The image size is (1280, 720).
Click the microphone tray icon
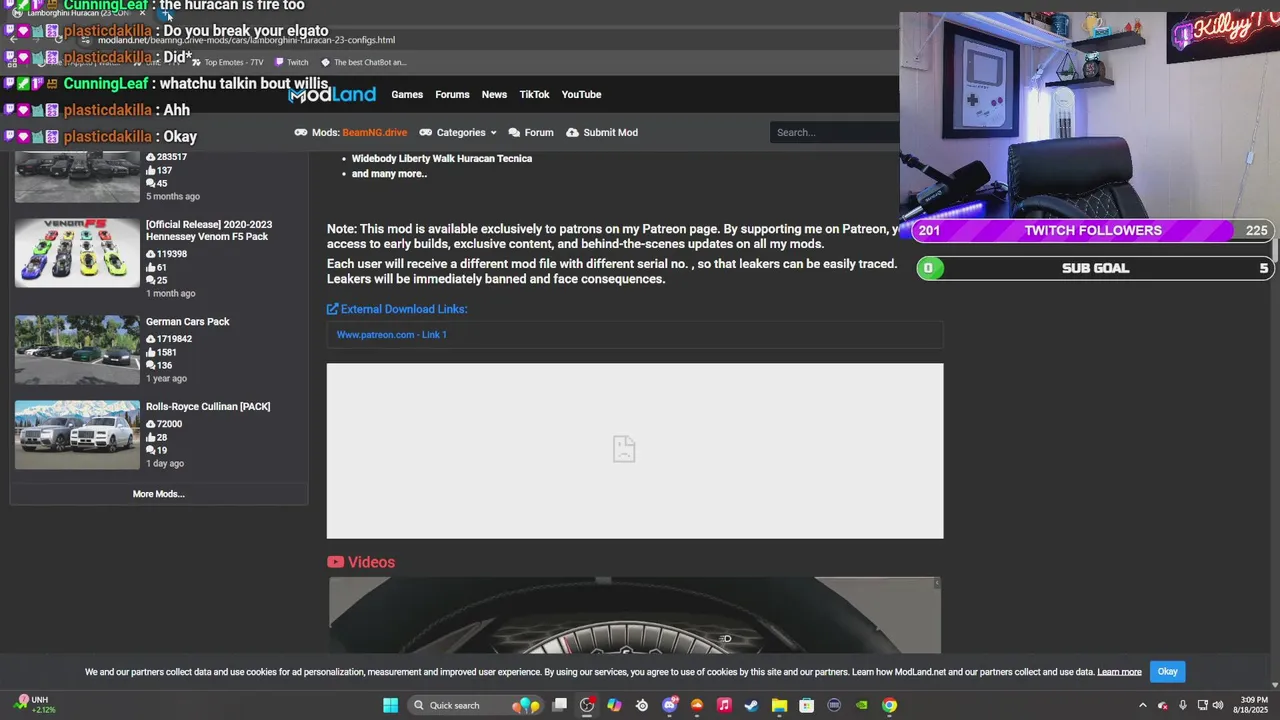point(1183,705)
